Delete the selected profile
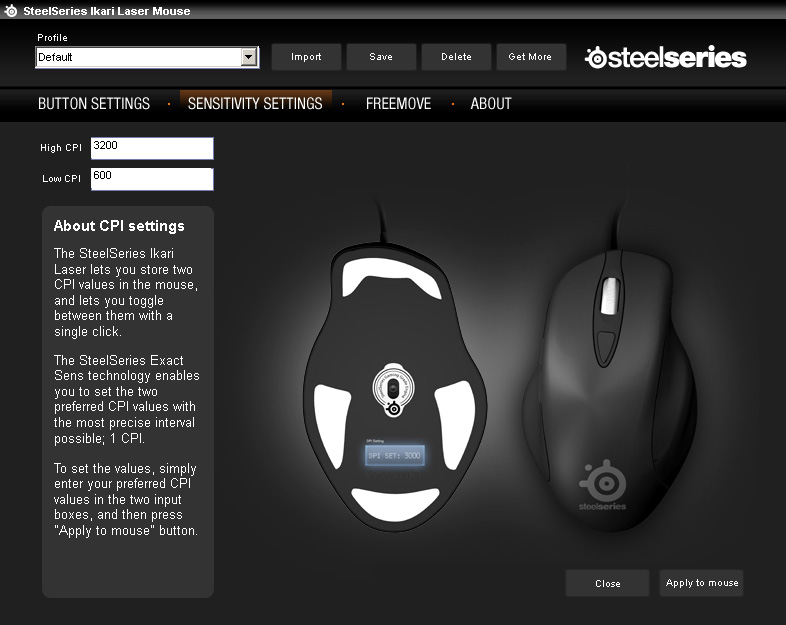The width and height of the screenshot is (786, 625). 456,57
